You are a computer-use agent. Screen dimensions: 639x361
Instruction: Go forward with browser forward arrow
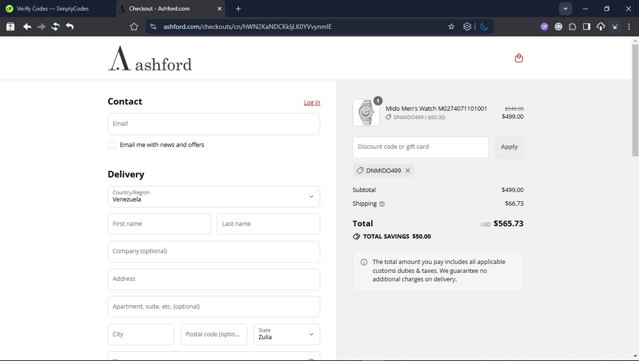(x=41, y=26)
